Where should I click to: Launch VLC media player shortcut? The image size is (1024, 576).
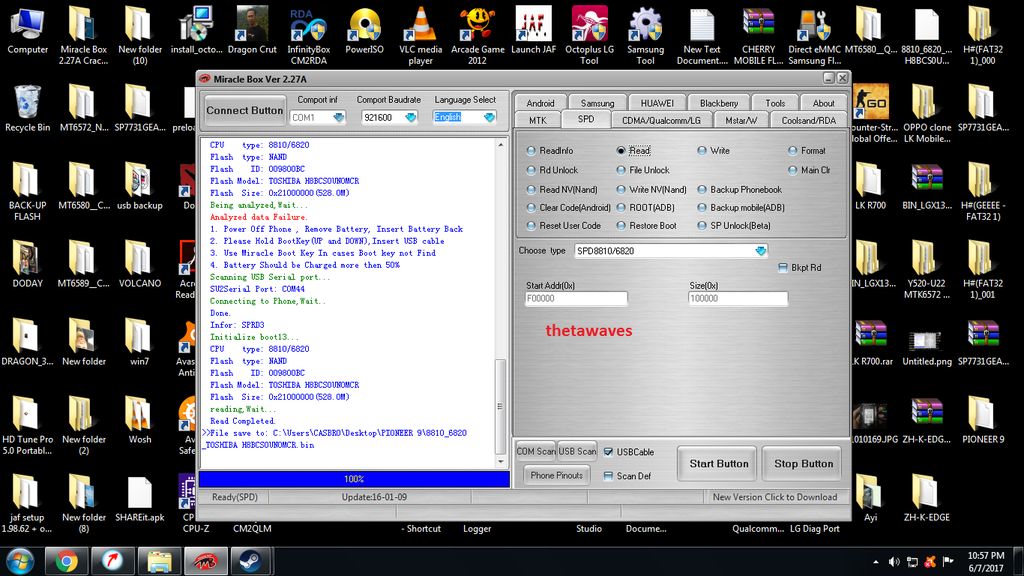[x=421, y=36]
